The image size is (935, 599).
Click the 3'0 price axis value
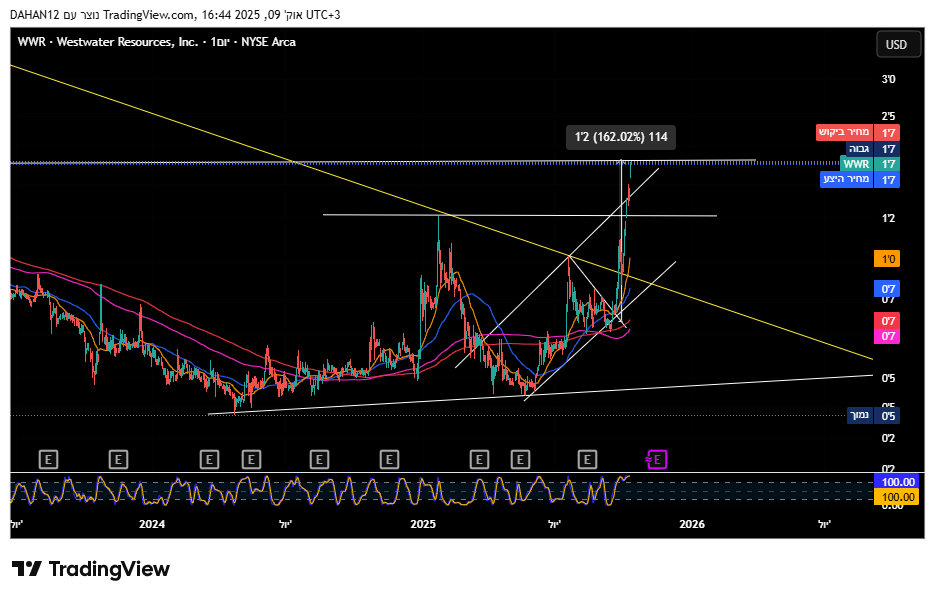coord(888,79)
